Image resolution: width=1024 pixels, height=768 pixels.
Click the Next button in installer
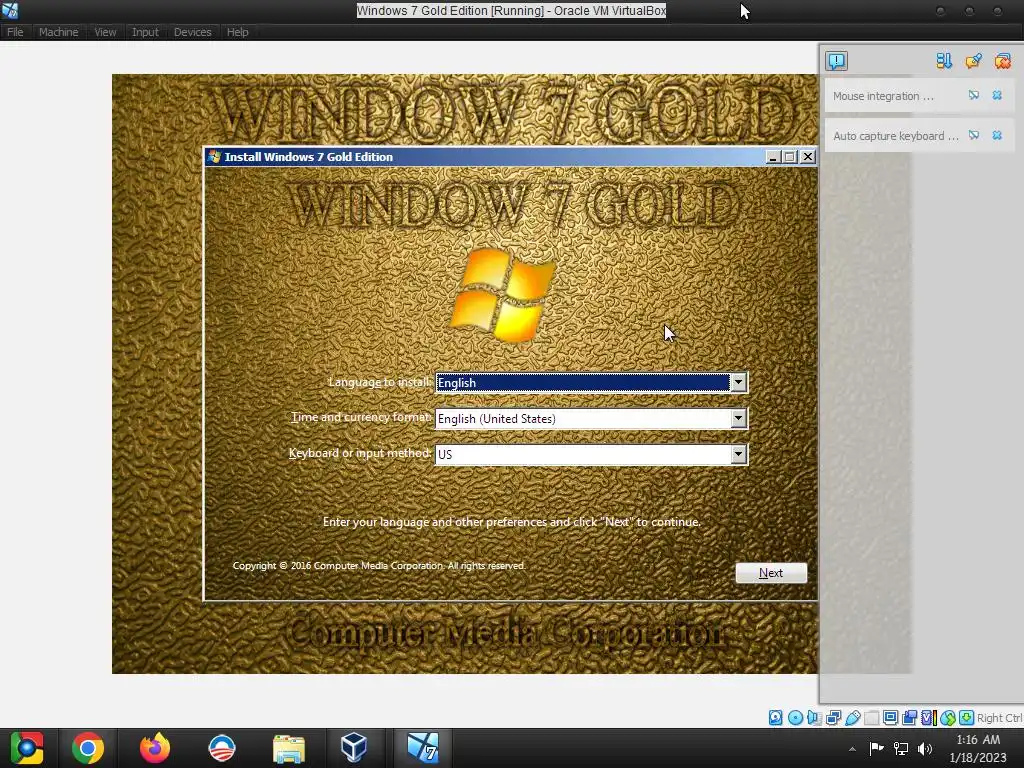pyautogui.click(x=771, y=573)
